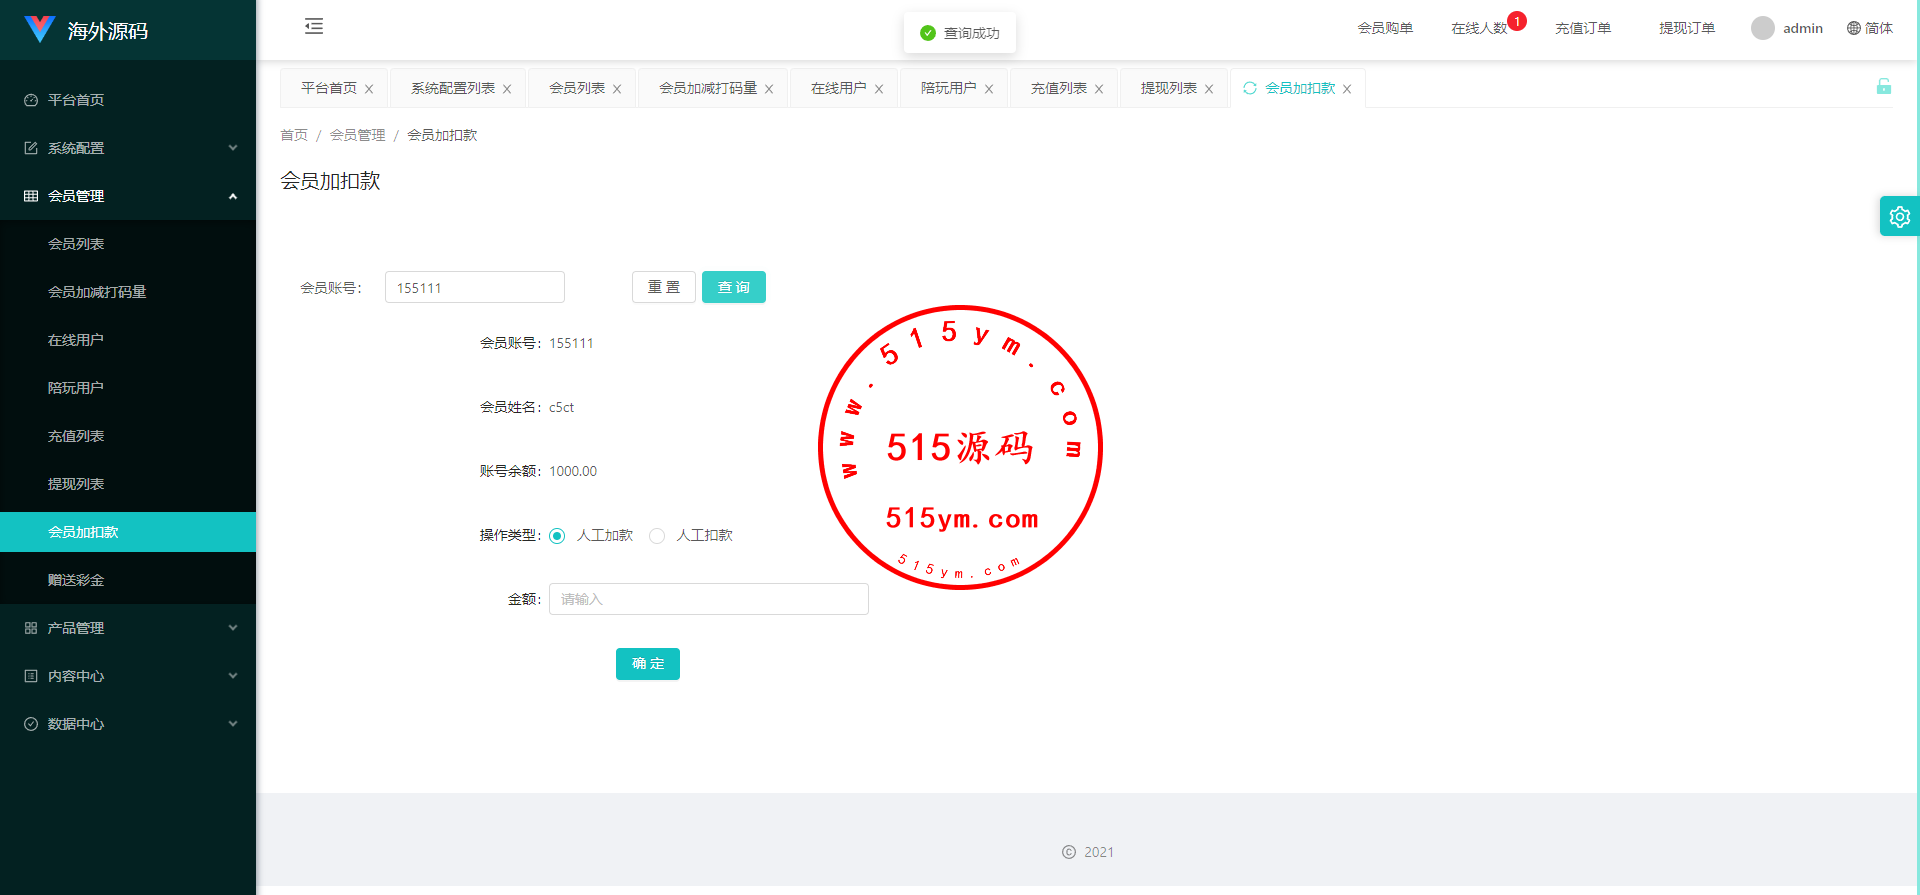Focus the 金额 amount input field

click(708, 599)
